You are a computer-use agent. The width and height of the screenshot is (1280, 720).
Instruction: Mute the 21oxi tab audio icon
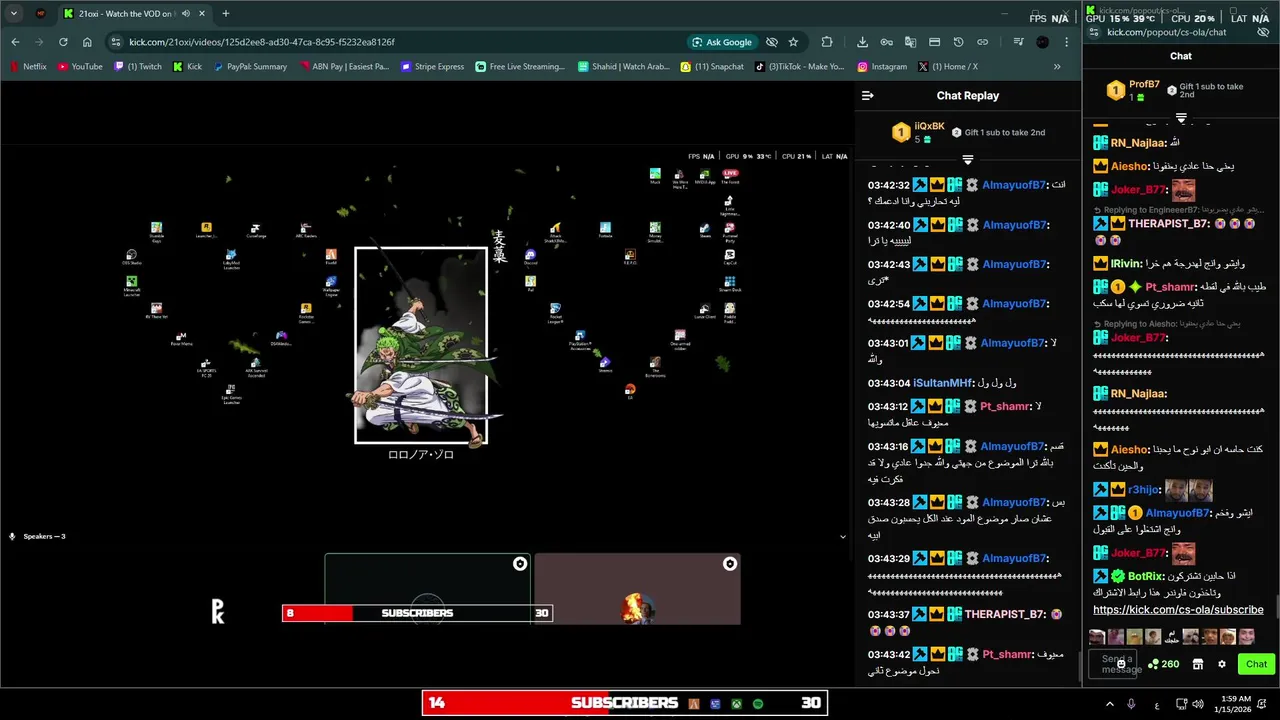[185, 13]
